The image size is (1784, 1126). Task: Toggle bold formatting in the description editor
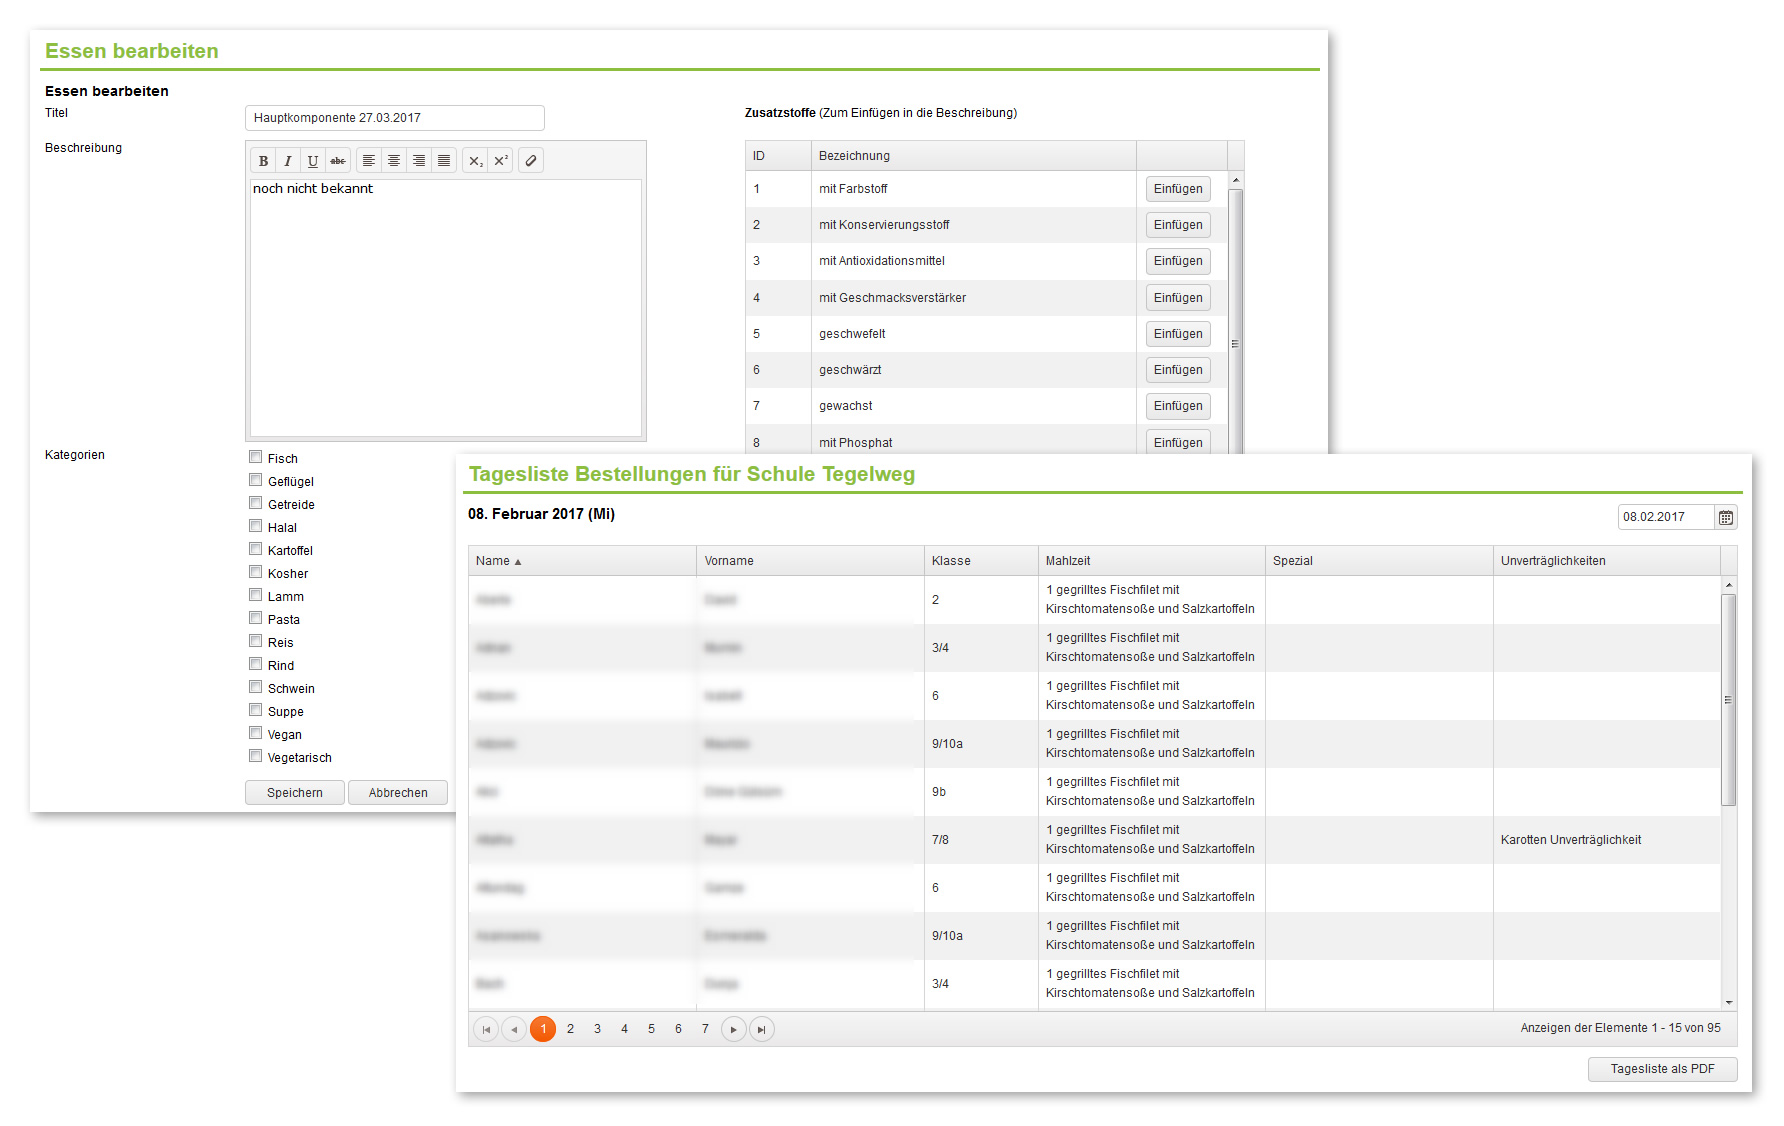[x=263, y=161]
